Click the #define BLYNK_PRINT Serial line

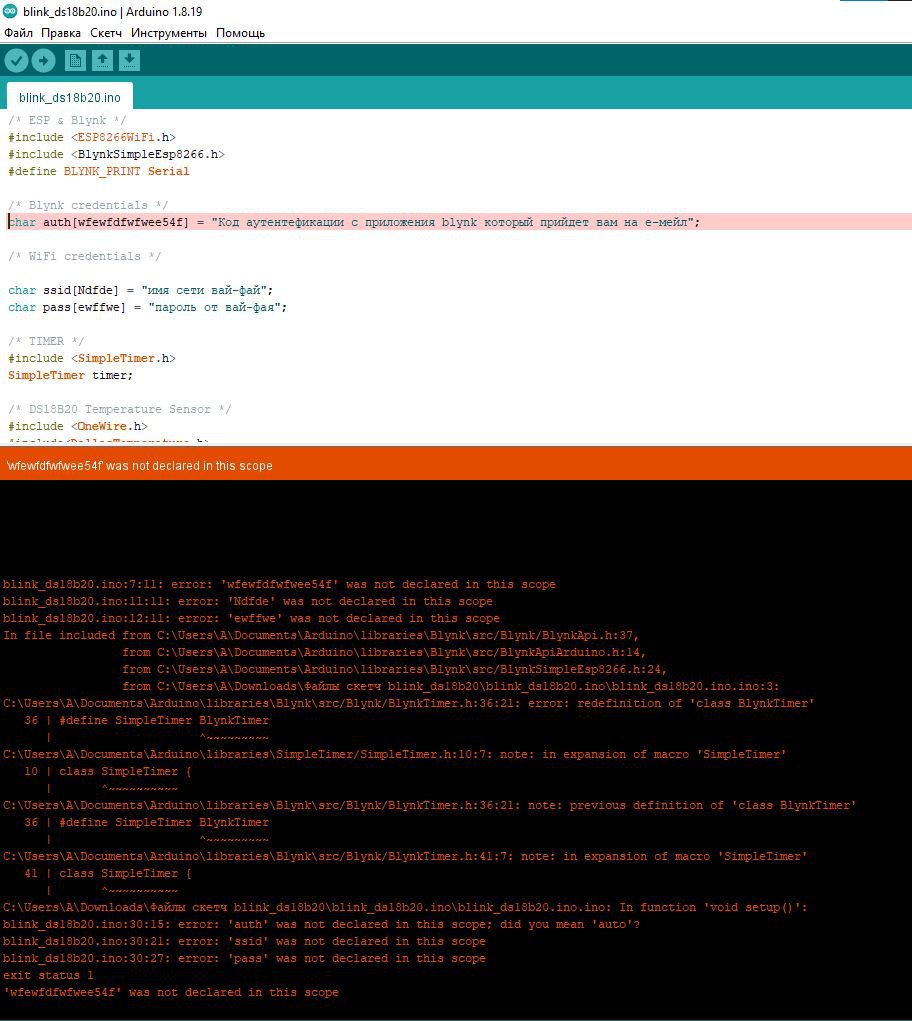[x=98, y=171]
